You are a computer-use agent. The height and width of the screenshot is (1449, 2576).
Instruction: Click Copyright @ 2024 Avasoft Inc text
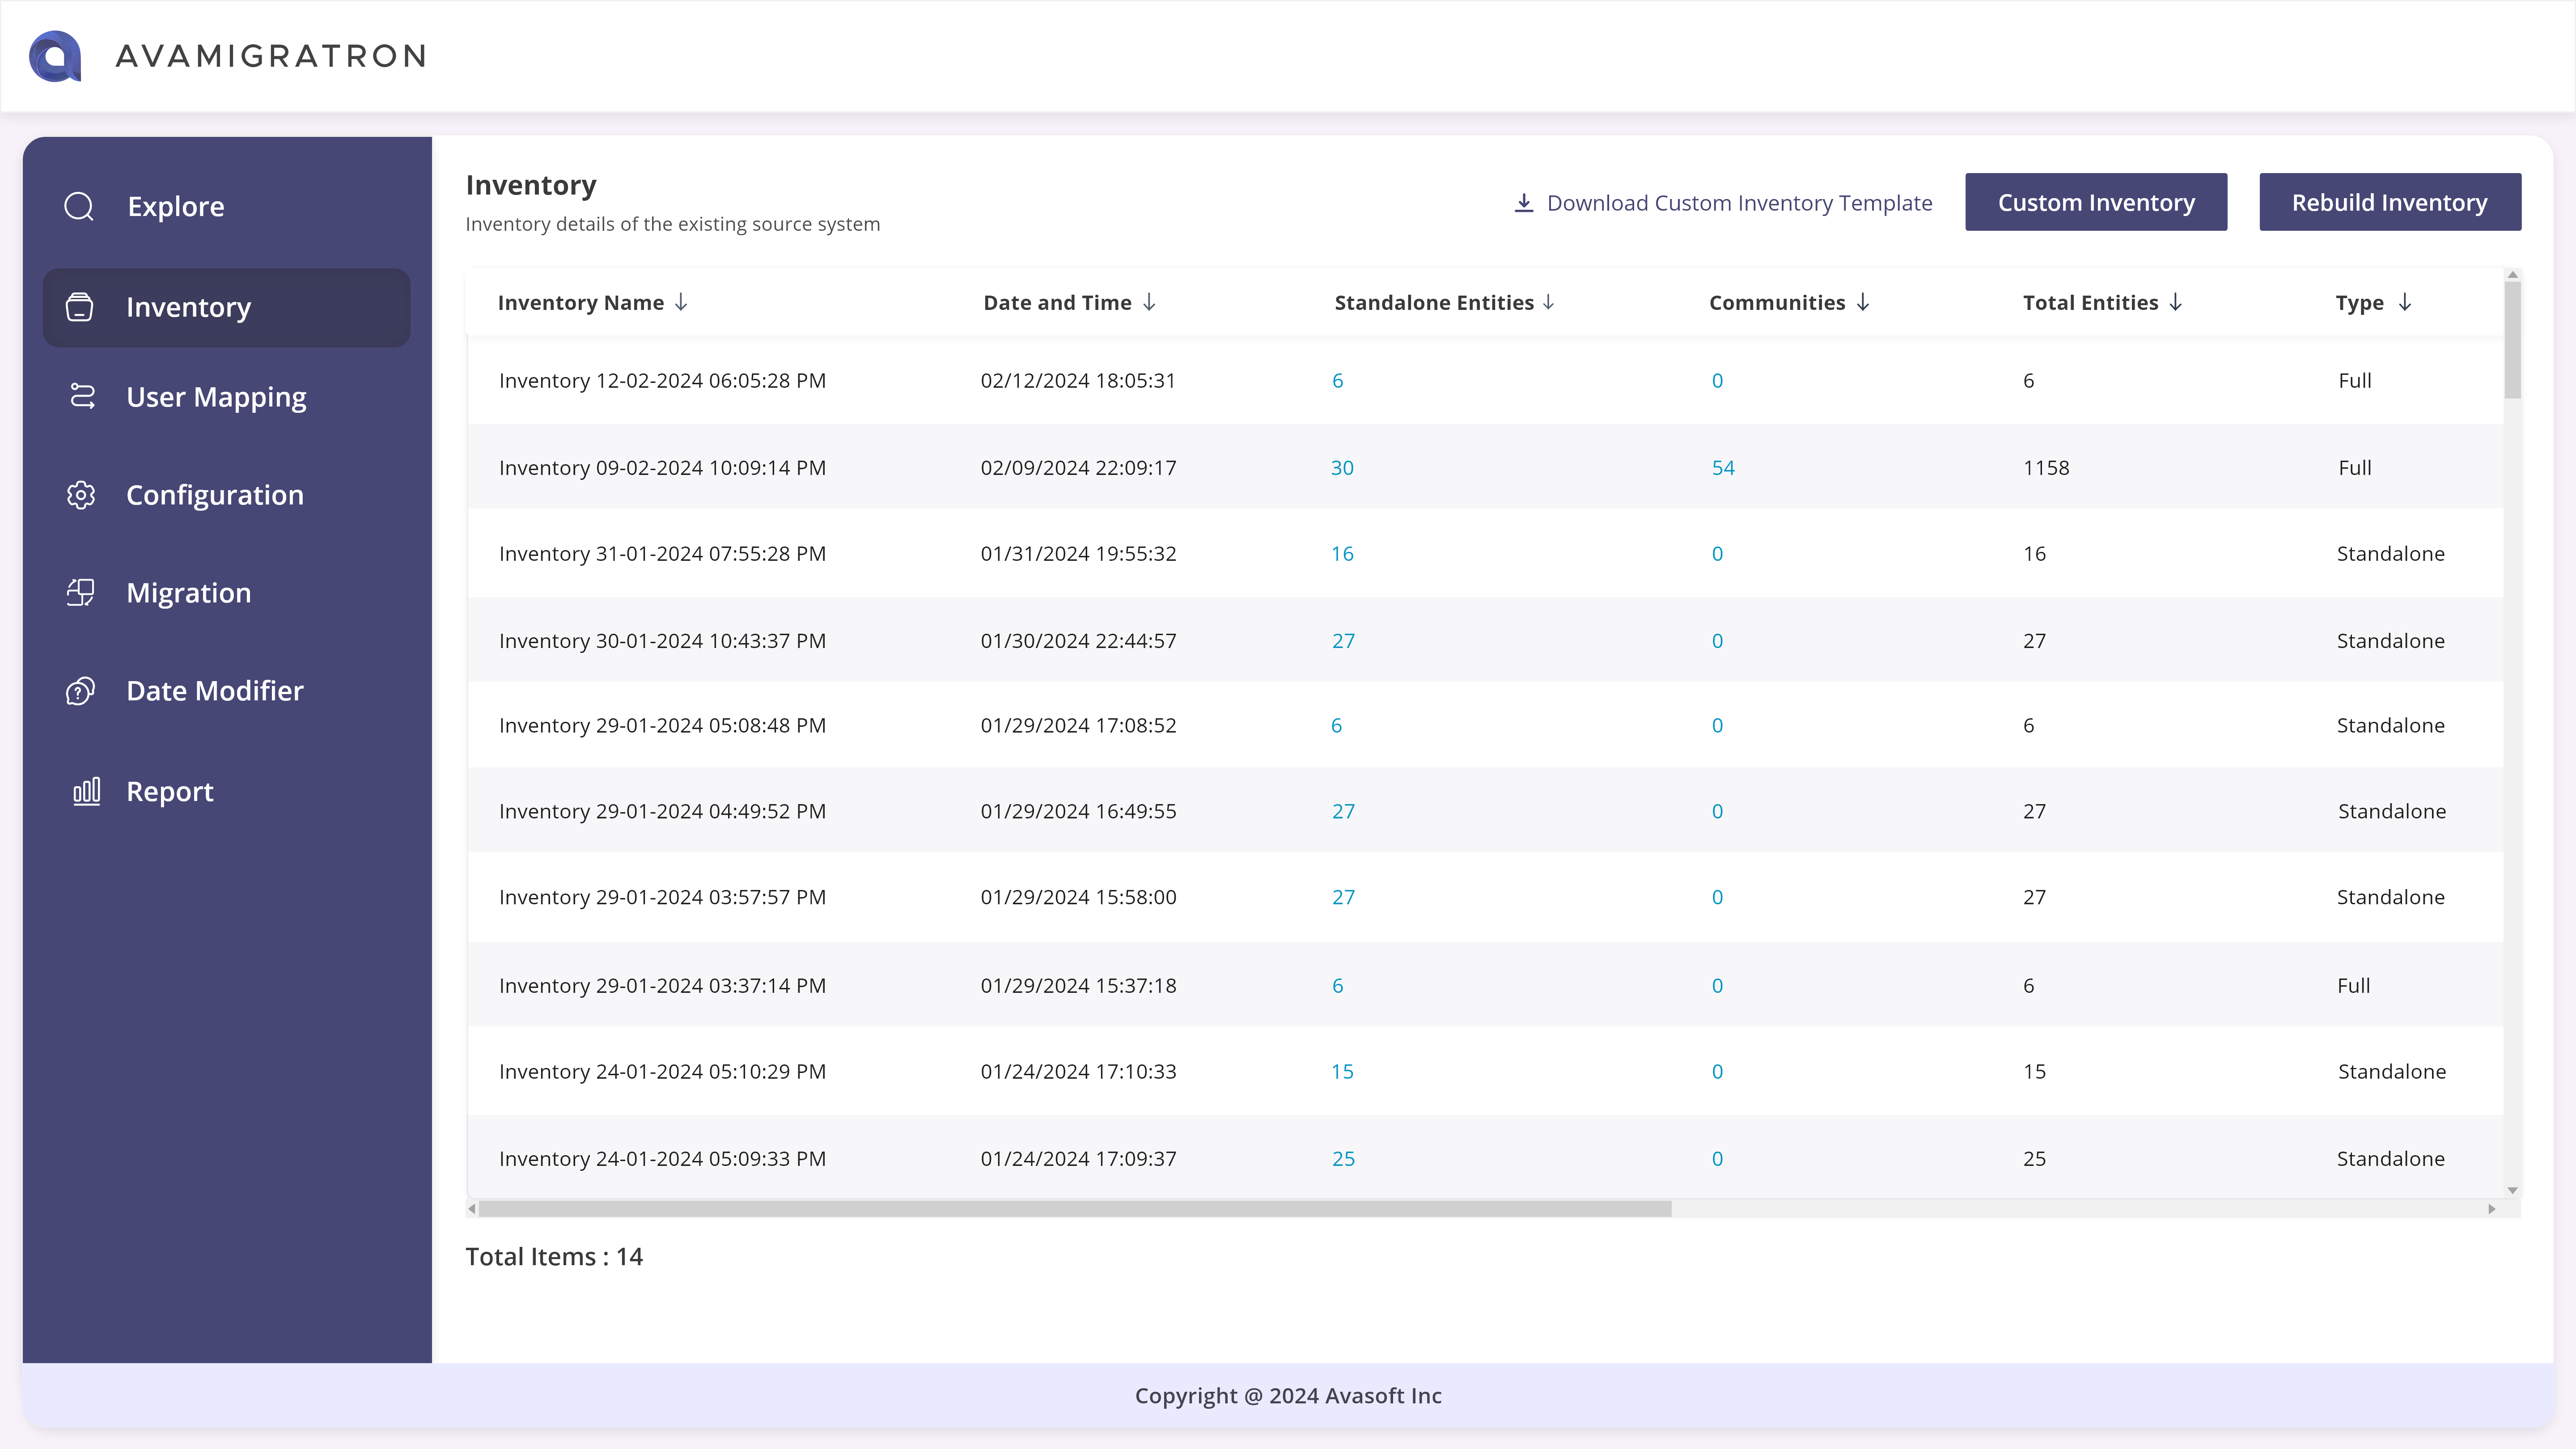coord(1288,1396)
